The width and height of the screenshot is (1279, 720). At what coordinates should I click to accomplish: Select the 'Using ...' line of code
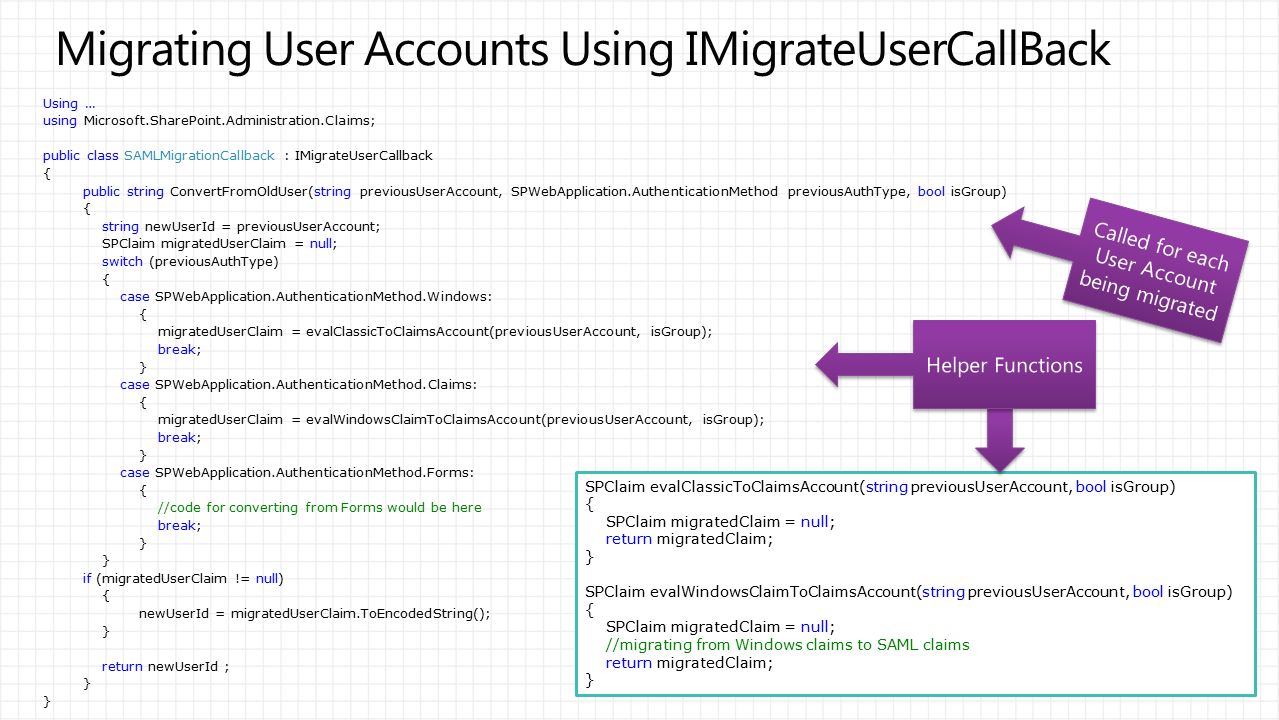[x=69, y=103]
